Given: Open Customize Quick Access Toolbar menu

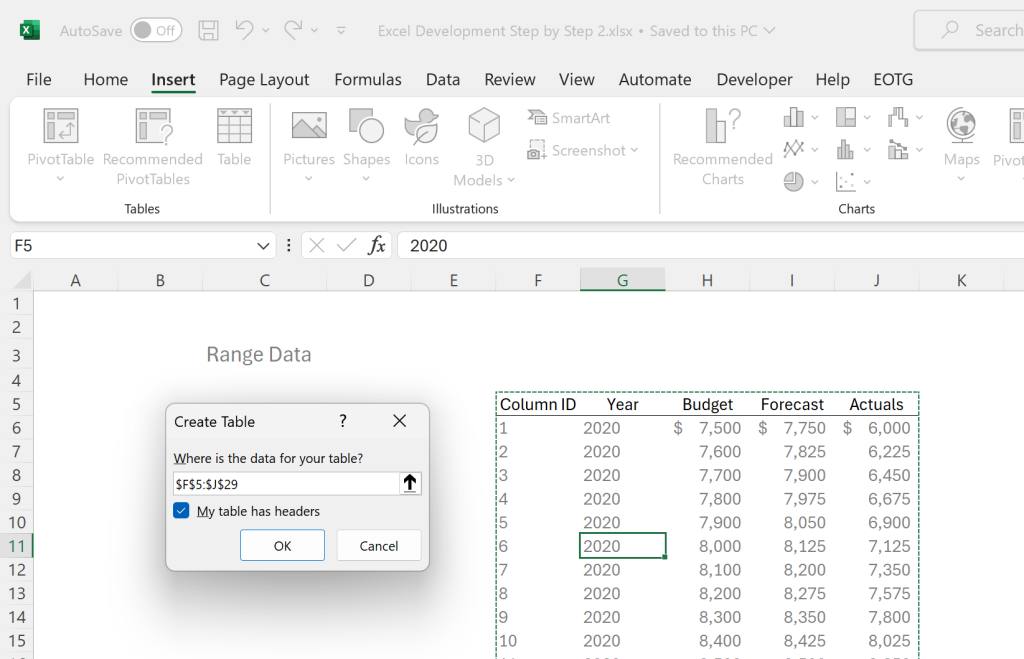Looking at the screenshot, I should pos(341,31).
